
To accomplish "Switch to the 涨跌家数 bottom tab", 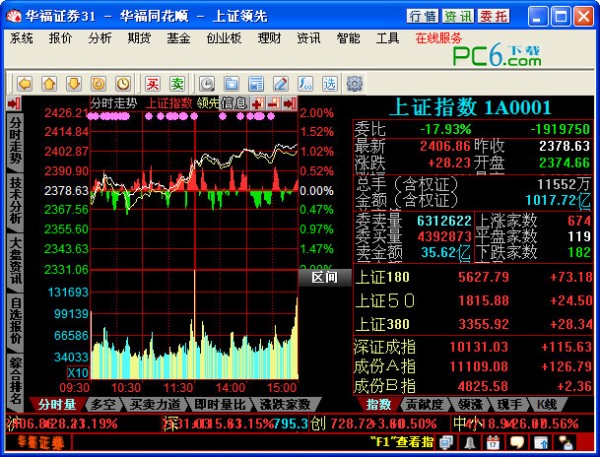I will (x=285, y=404).
